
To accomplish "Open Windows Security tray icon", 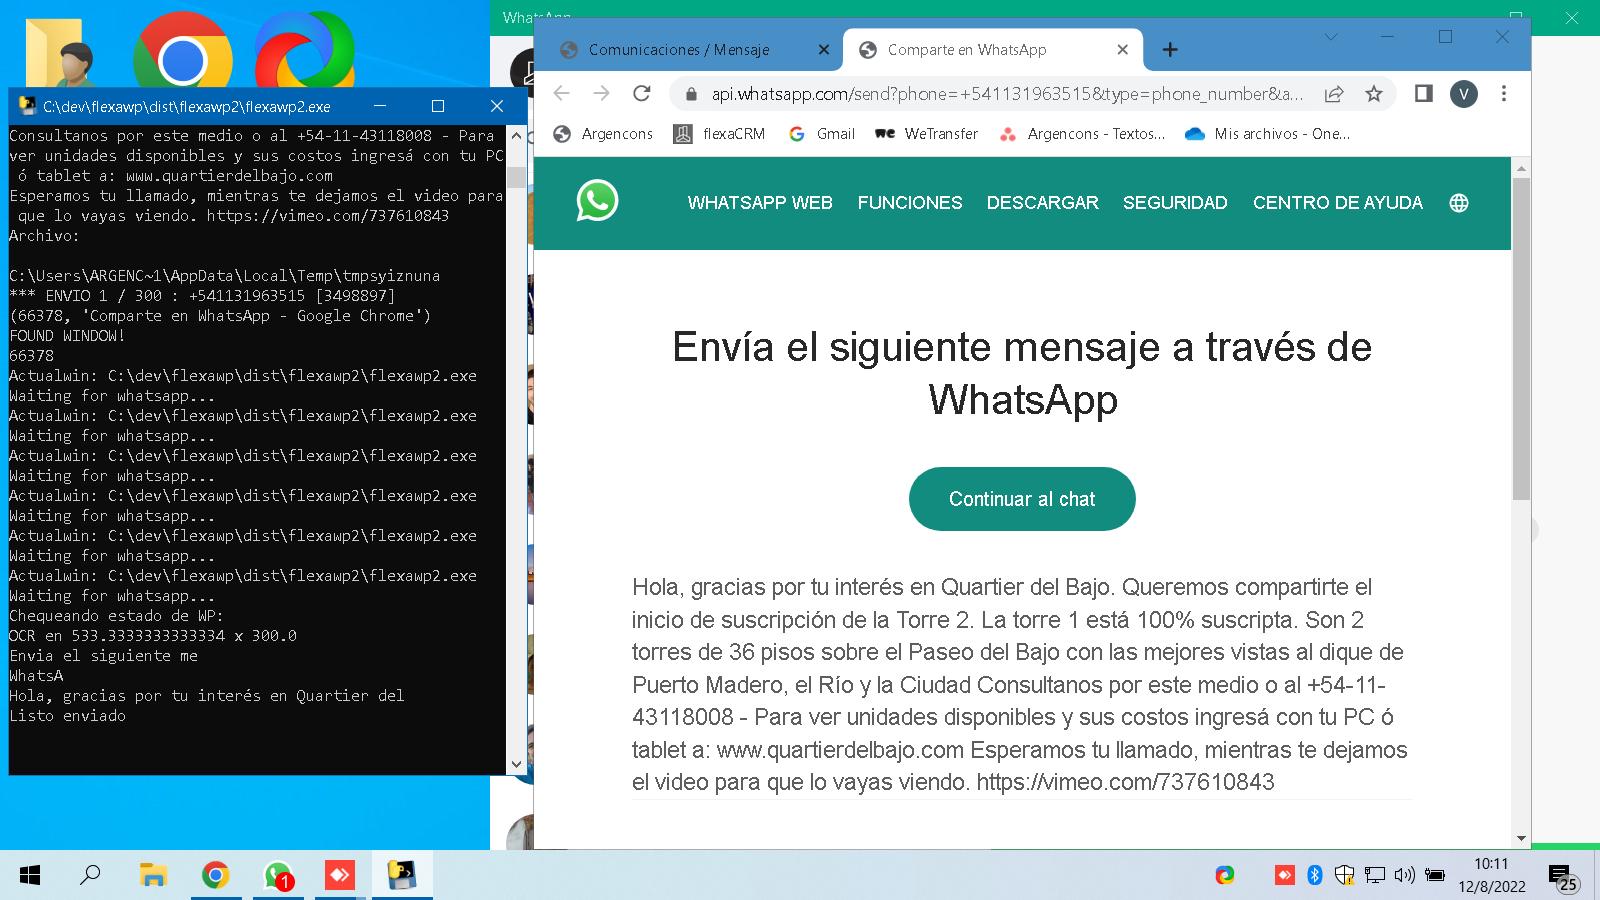I will click(1345, 876).
